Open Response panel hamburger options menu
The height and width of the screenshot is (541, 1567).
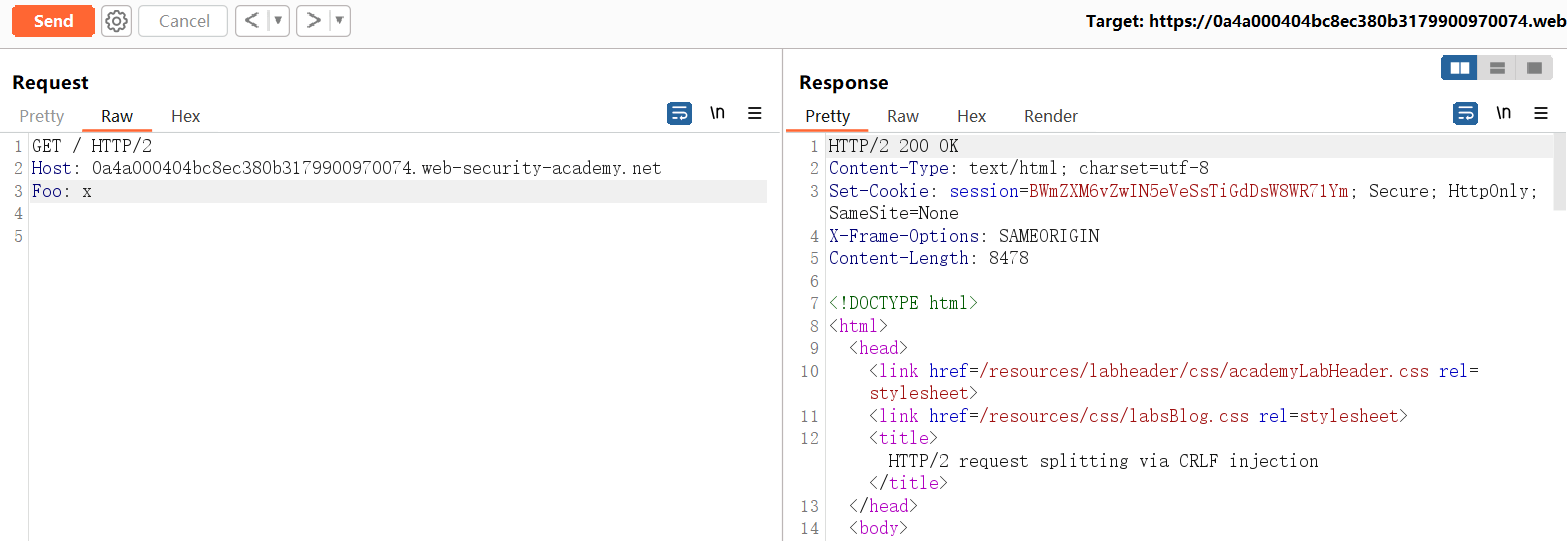tap(1541, 113)
